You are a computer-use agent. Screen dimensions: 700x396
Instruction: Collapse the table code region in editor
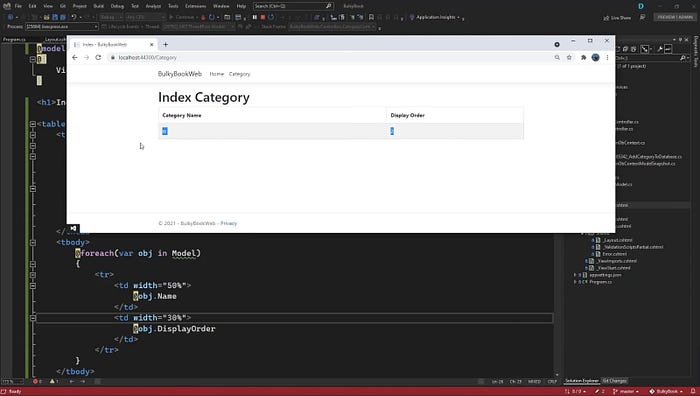(x=33, y=124)
